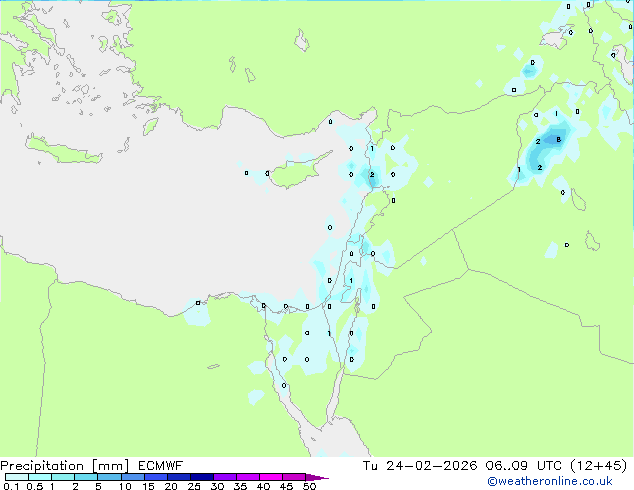Screen dimensions: 634x490
Task: Click legend value '15'
Action: click(148, 486)
